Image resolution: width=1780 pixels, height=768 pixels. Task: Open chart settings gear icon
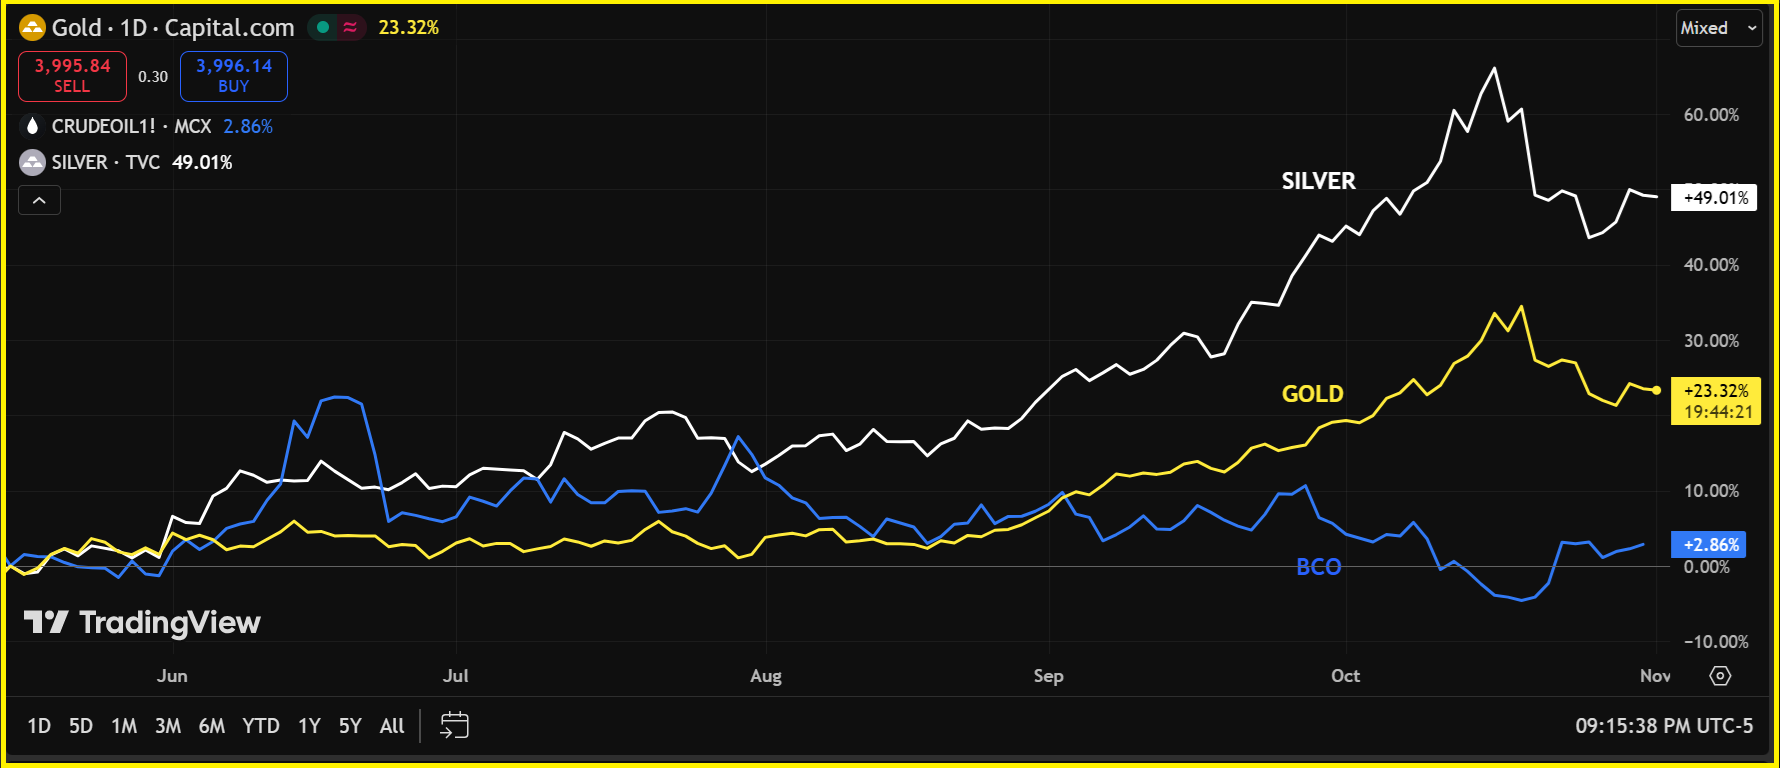1720,676
